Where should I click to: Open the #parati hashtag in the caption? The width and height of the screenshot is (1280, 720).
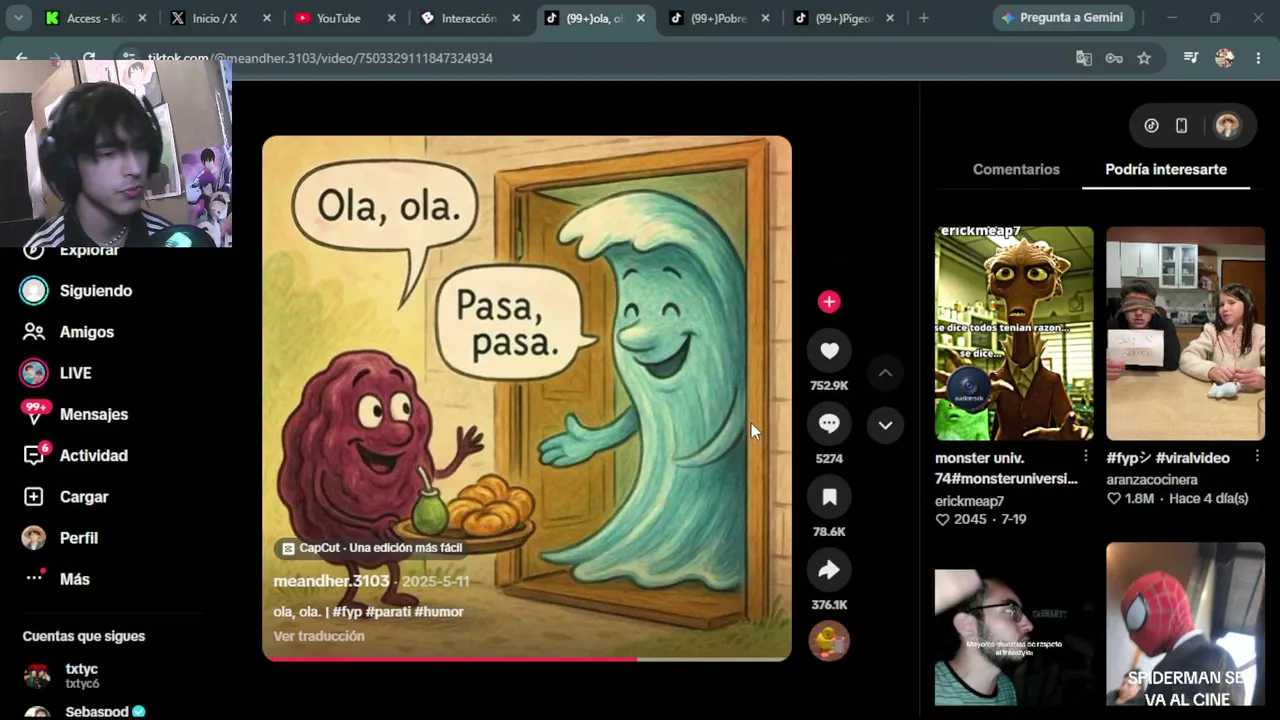(x=388, y=612)
